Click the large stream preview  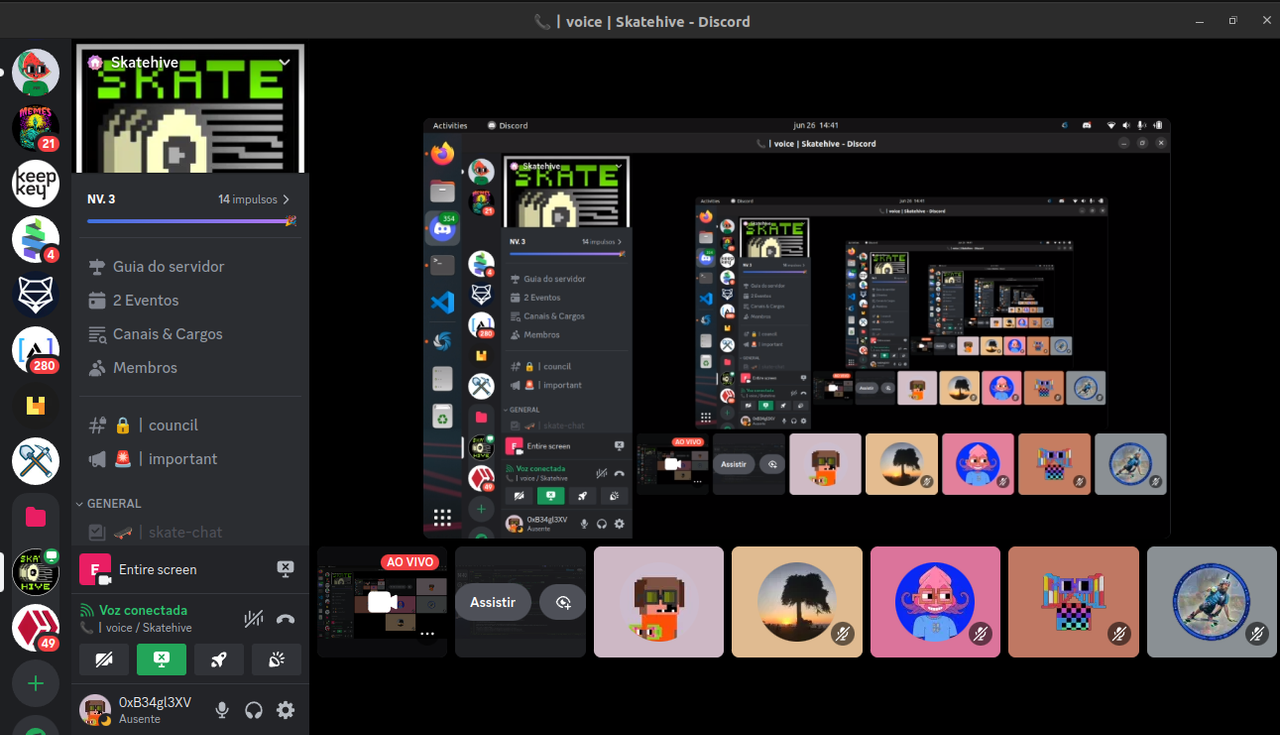(x=797, y=328)
